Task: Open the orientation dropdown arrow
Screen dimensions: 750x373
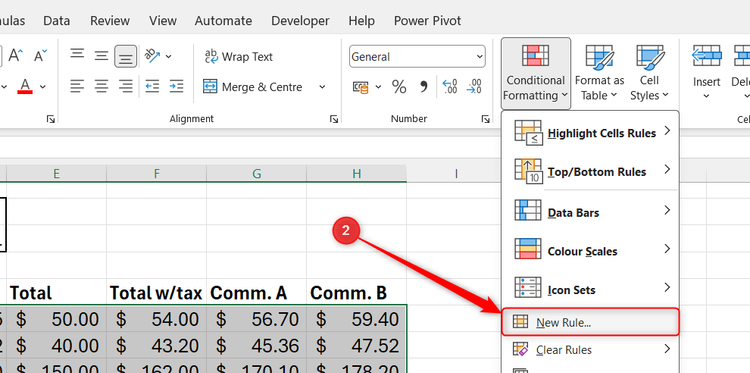Action: tap(168, 56)
